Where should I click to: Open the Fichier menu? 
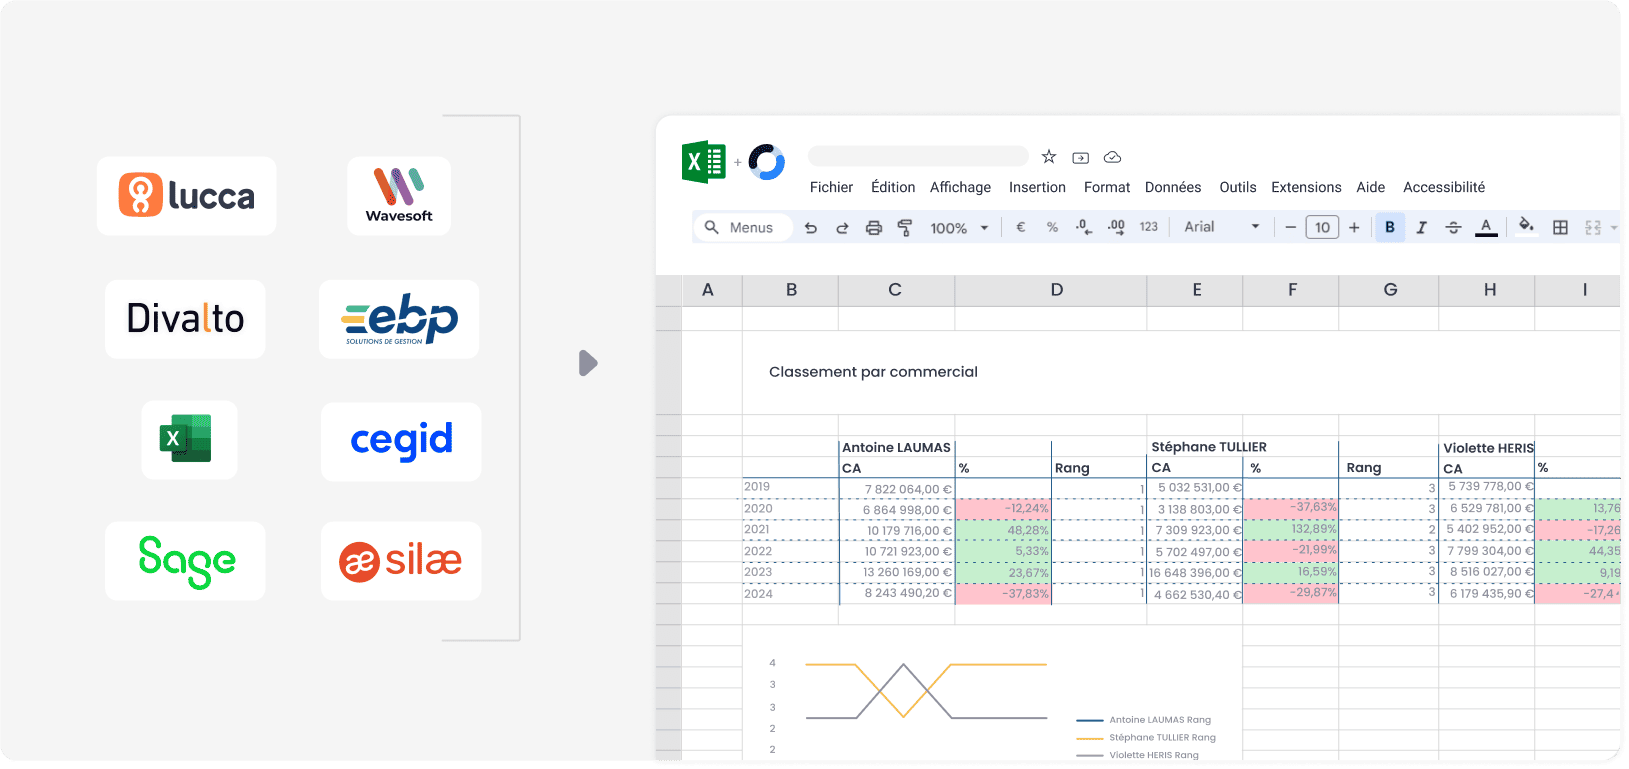831,187
